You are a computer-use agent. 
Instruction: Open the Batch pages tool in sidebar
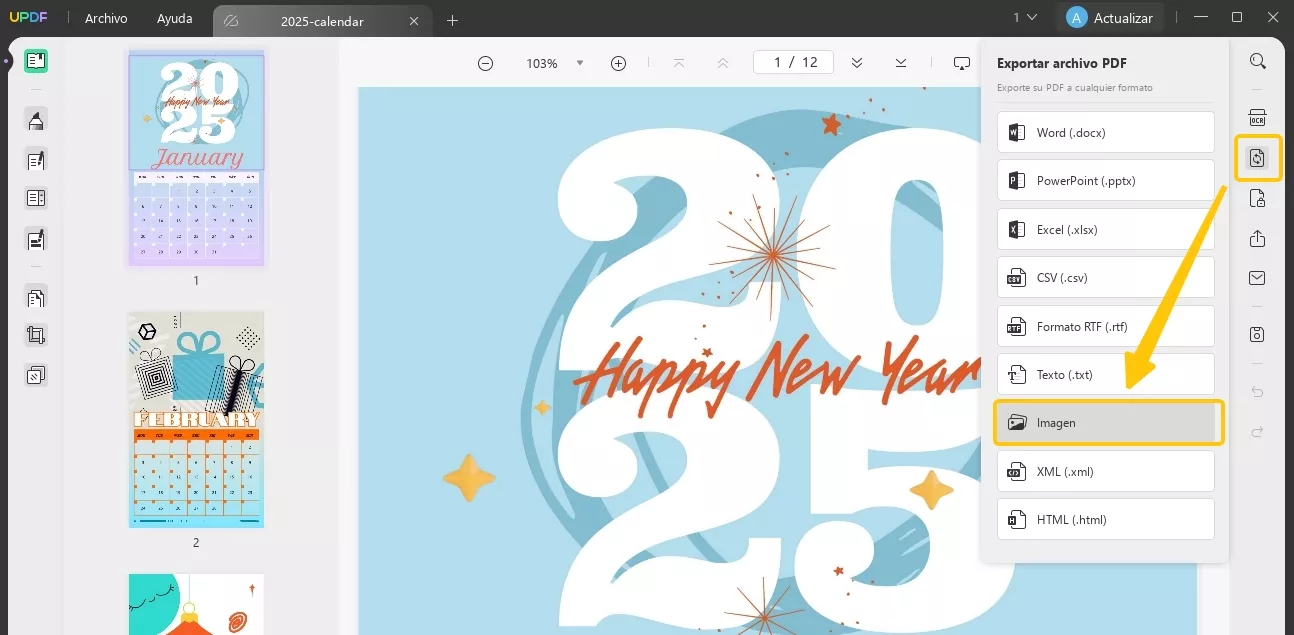36,297
